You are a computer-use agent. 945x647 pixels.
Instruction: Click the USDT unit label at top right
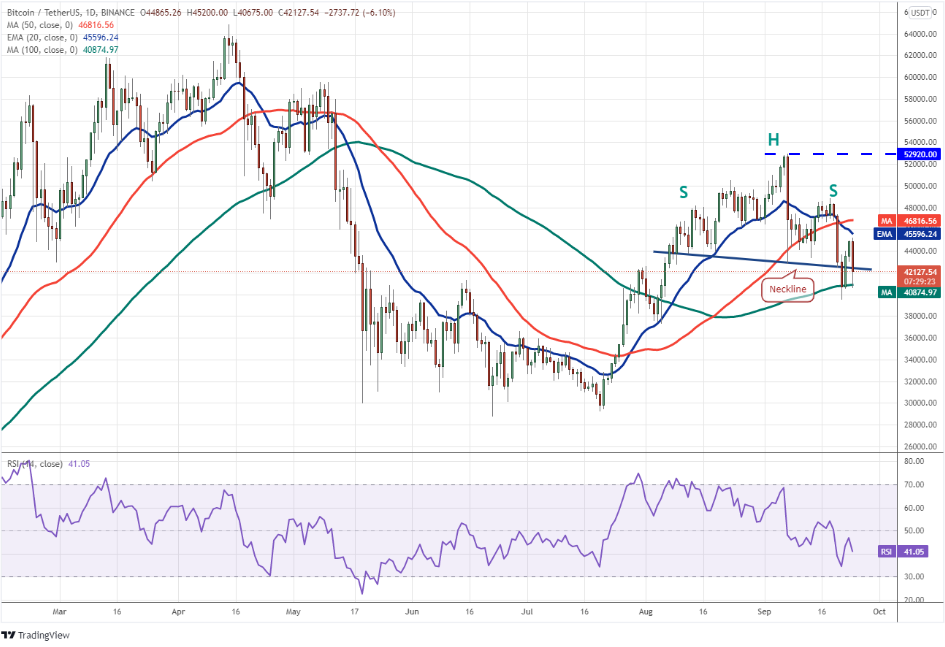click(920, 14)
